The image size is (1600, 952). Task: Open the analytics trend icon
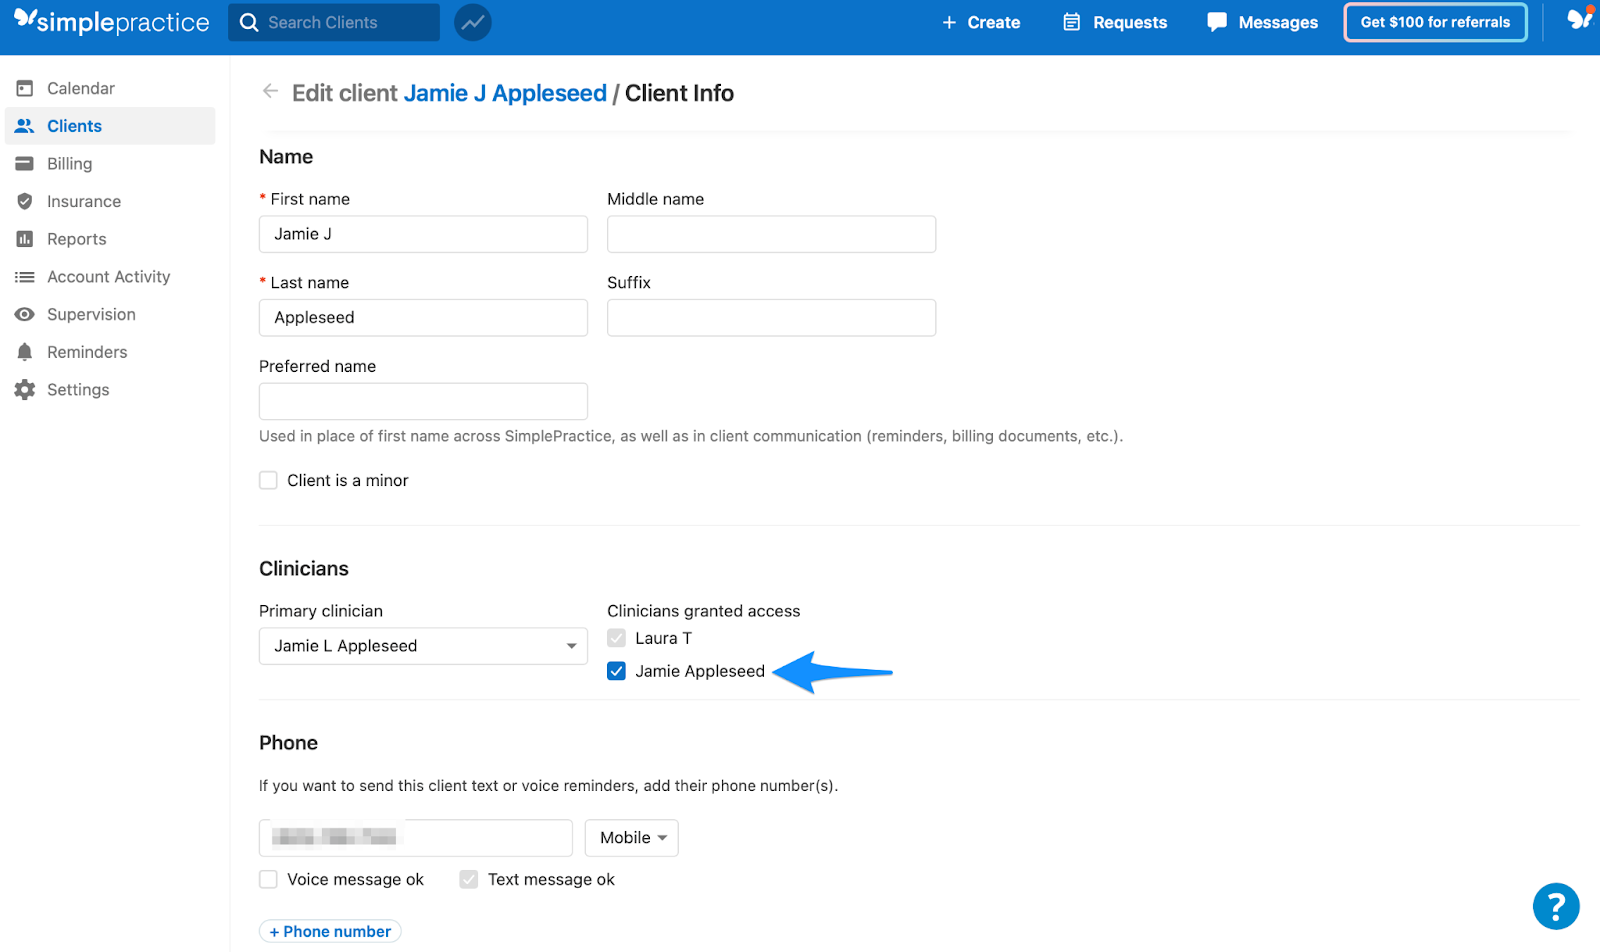click(x=473, y=22)
